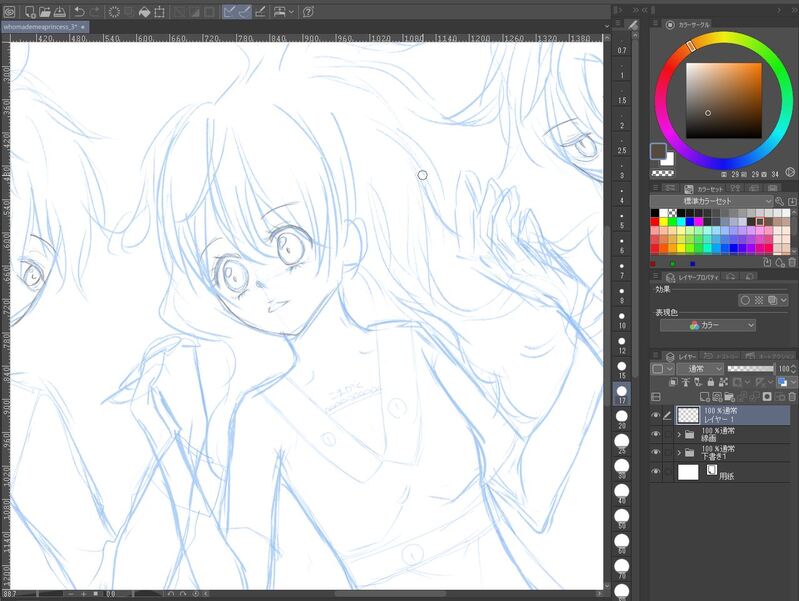Image resolution: width=799 pixels, height=601 pixels.
Task: Toggle snap to grid icon
Action: click(x=260, y=11)
